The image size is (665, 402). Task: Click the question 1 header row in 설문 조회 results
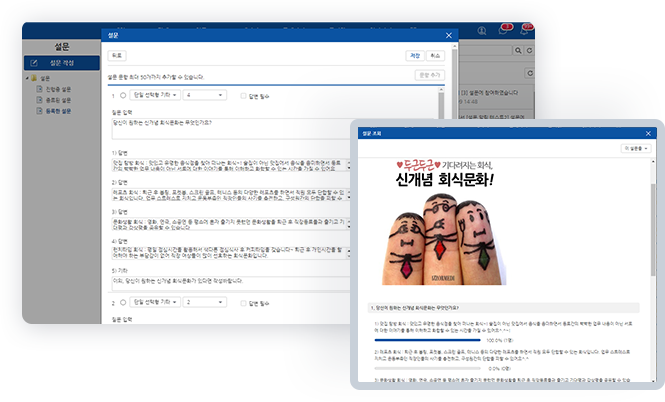point(503,308)
